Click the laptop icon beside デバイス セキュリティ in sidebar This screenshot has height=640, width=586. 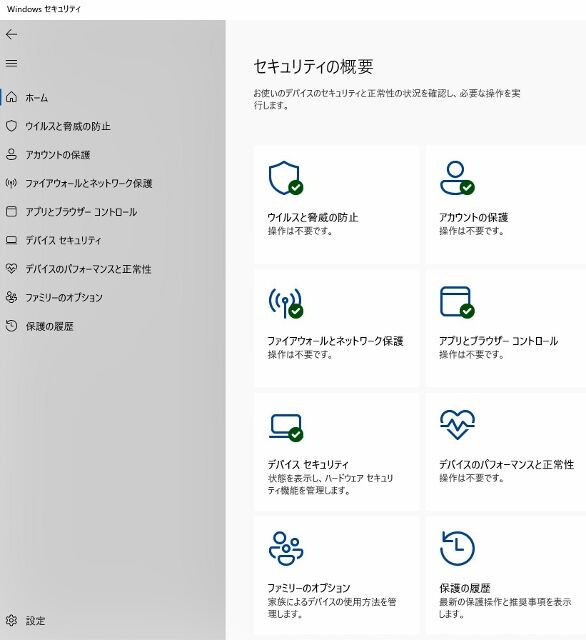pyautogui.click(x=11, y=240)
